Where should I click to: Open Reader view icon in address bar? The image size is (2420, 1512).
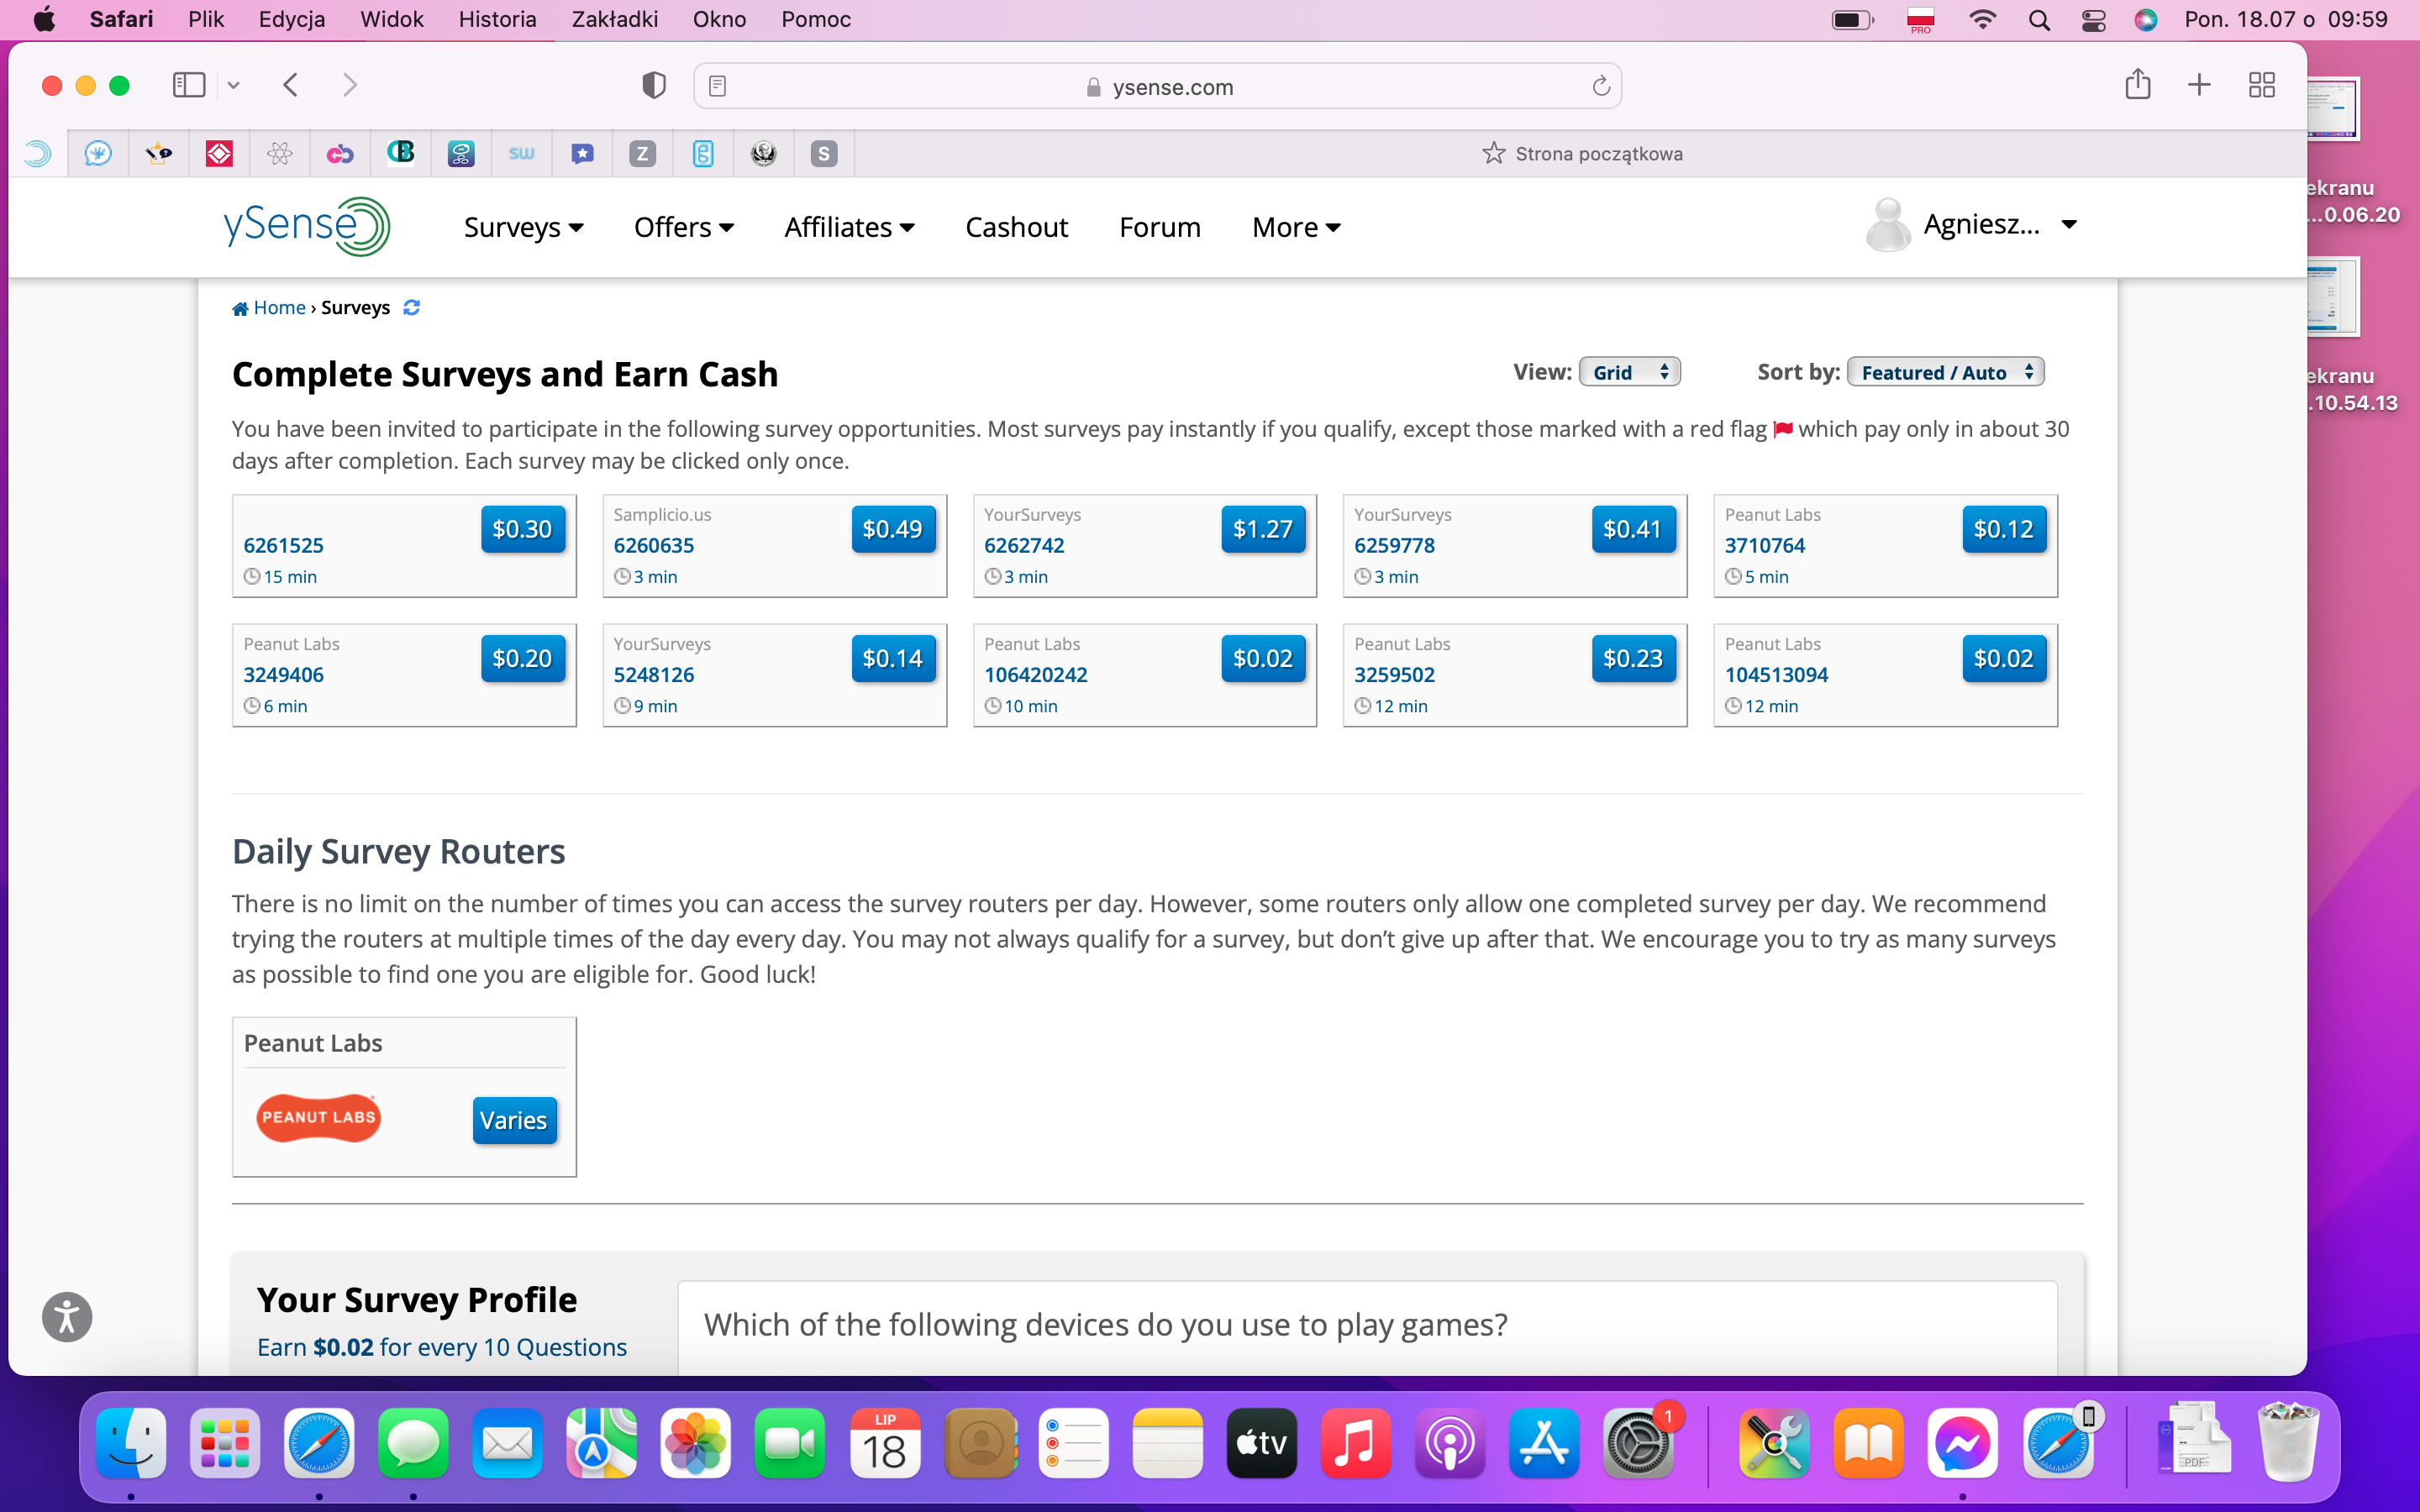pos(717,87)
